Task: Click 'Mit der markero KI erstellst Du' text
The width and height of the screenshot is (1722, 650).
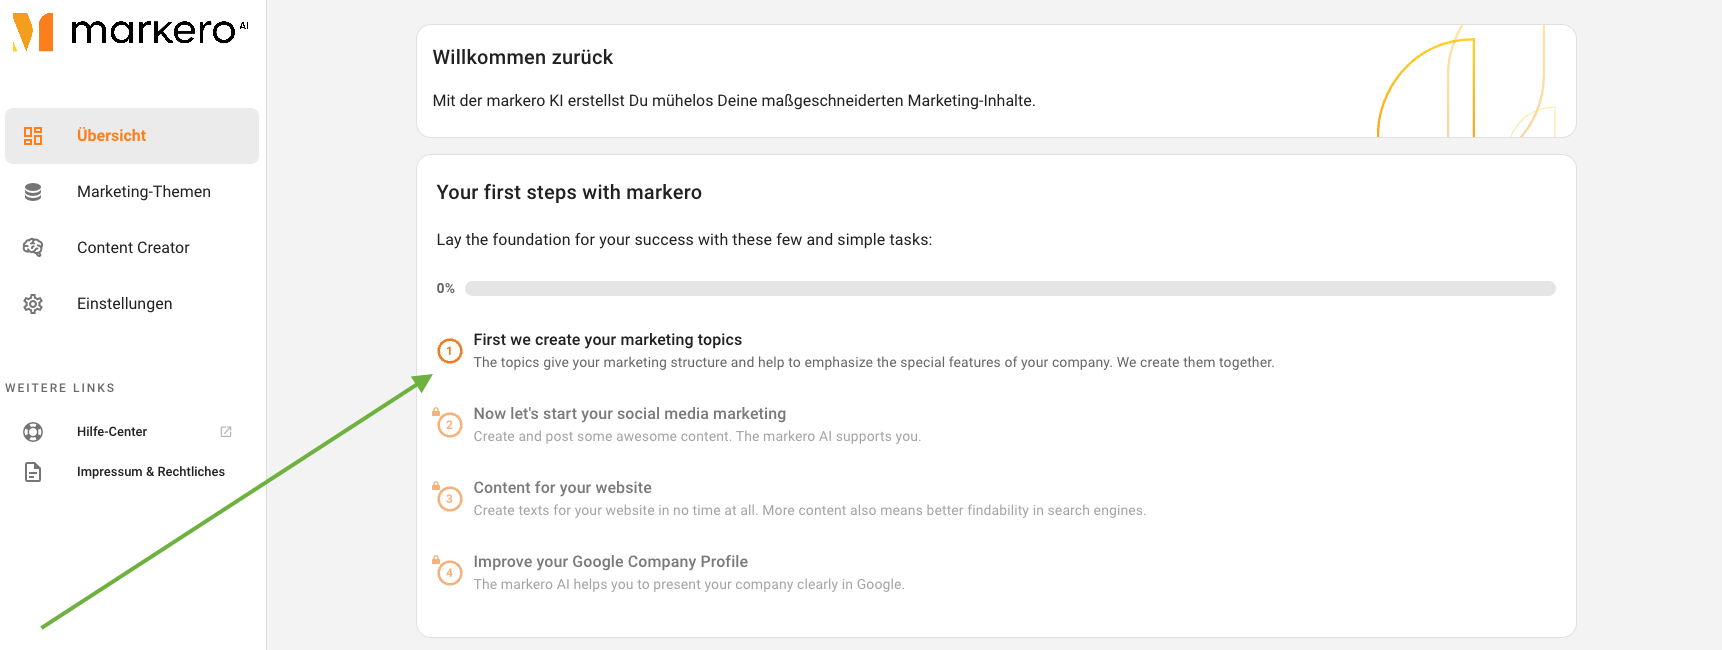Action: [x=734, y=101]
